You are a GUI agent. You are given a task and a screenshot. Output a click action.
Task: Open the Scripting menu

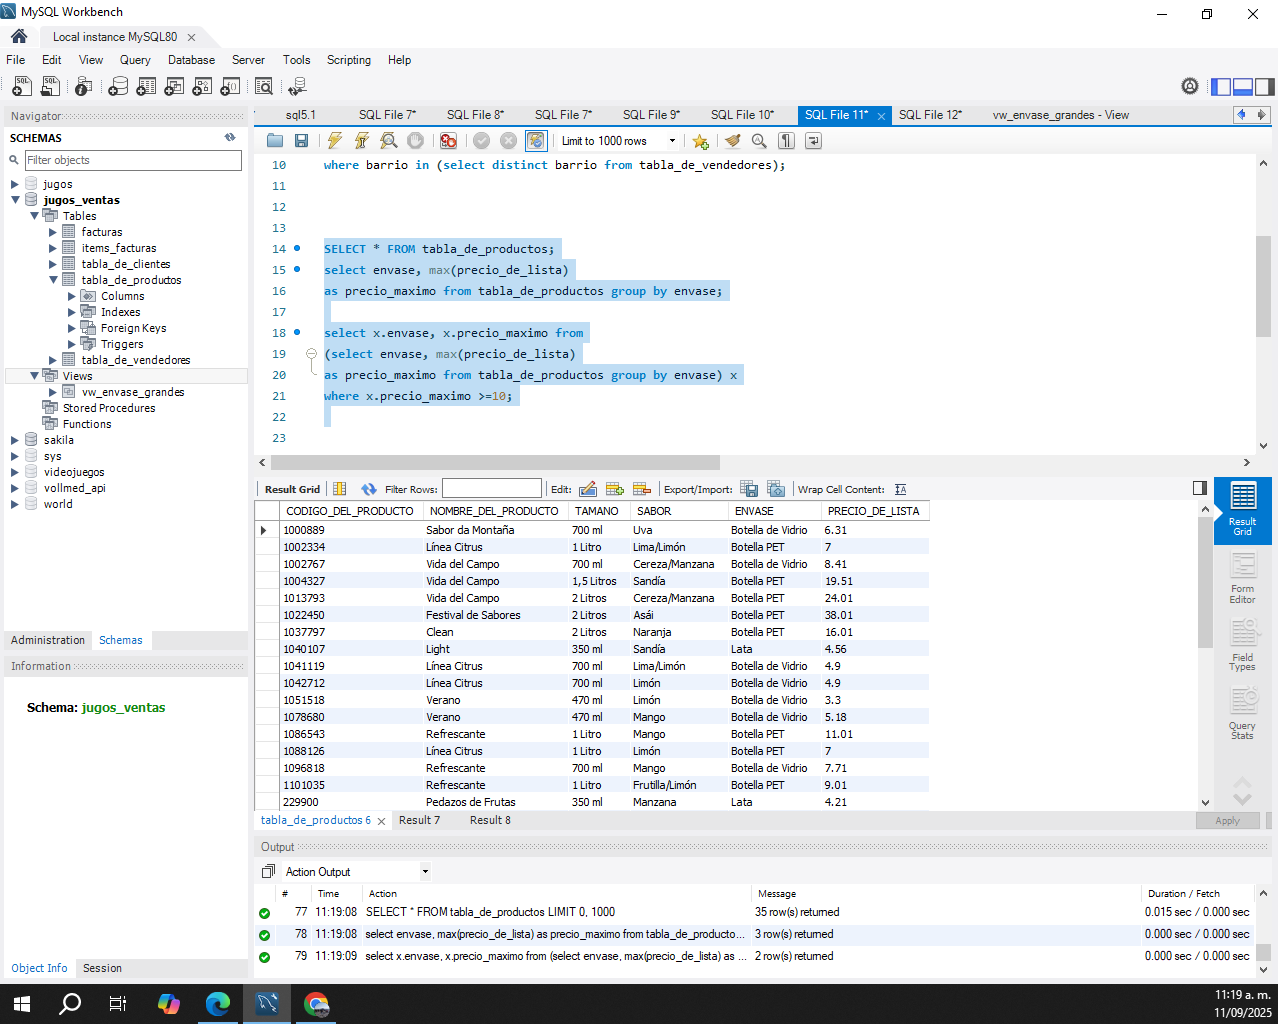349,60
